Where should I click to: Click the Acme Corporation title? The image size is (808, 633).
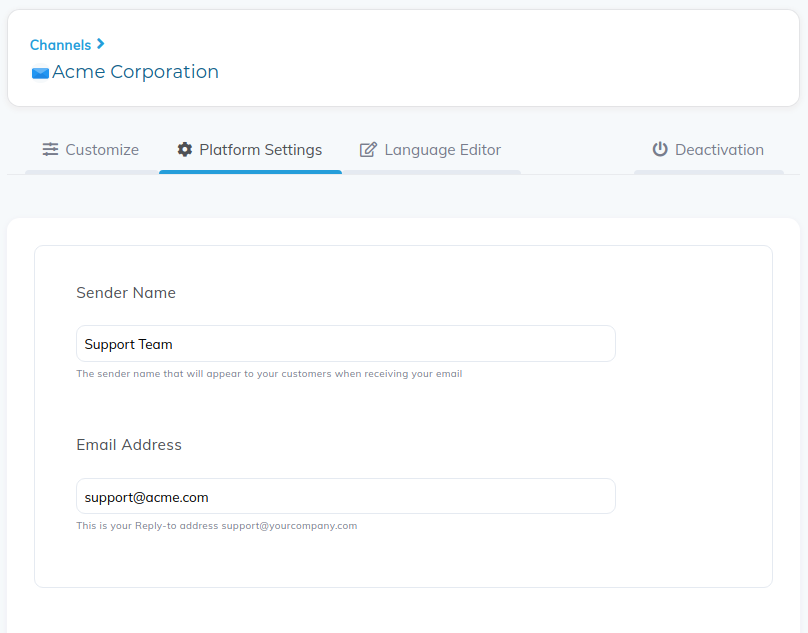click(136, 72)
